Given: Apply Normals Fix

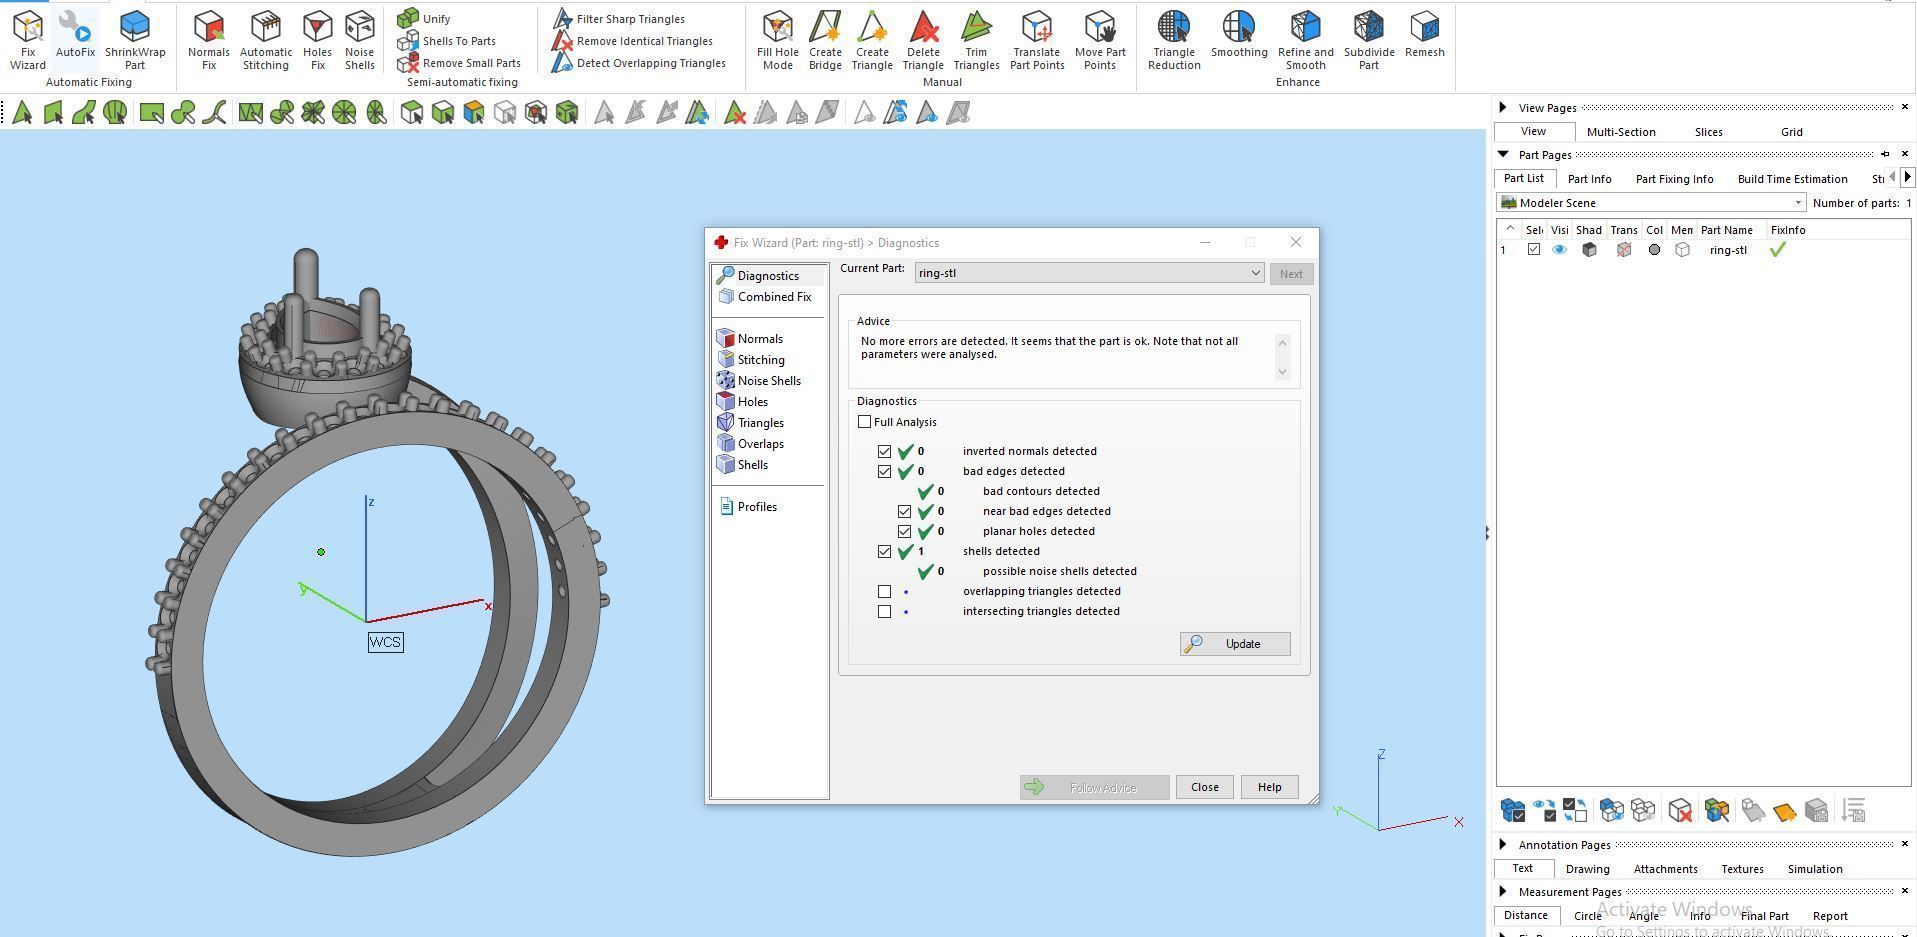Looking at the screenshot, I should (x=208, y=41).
